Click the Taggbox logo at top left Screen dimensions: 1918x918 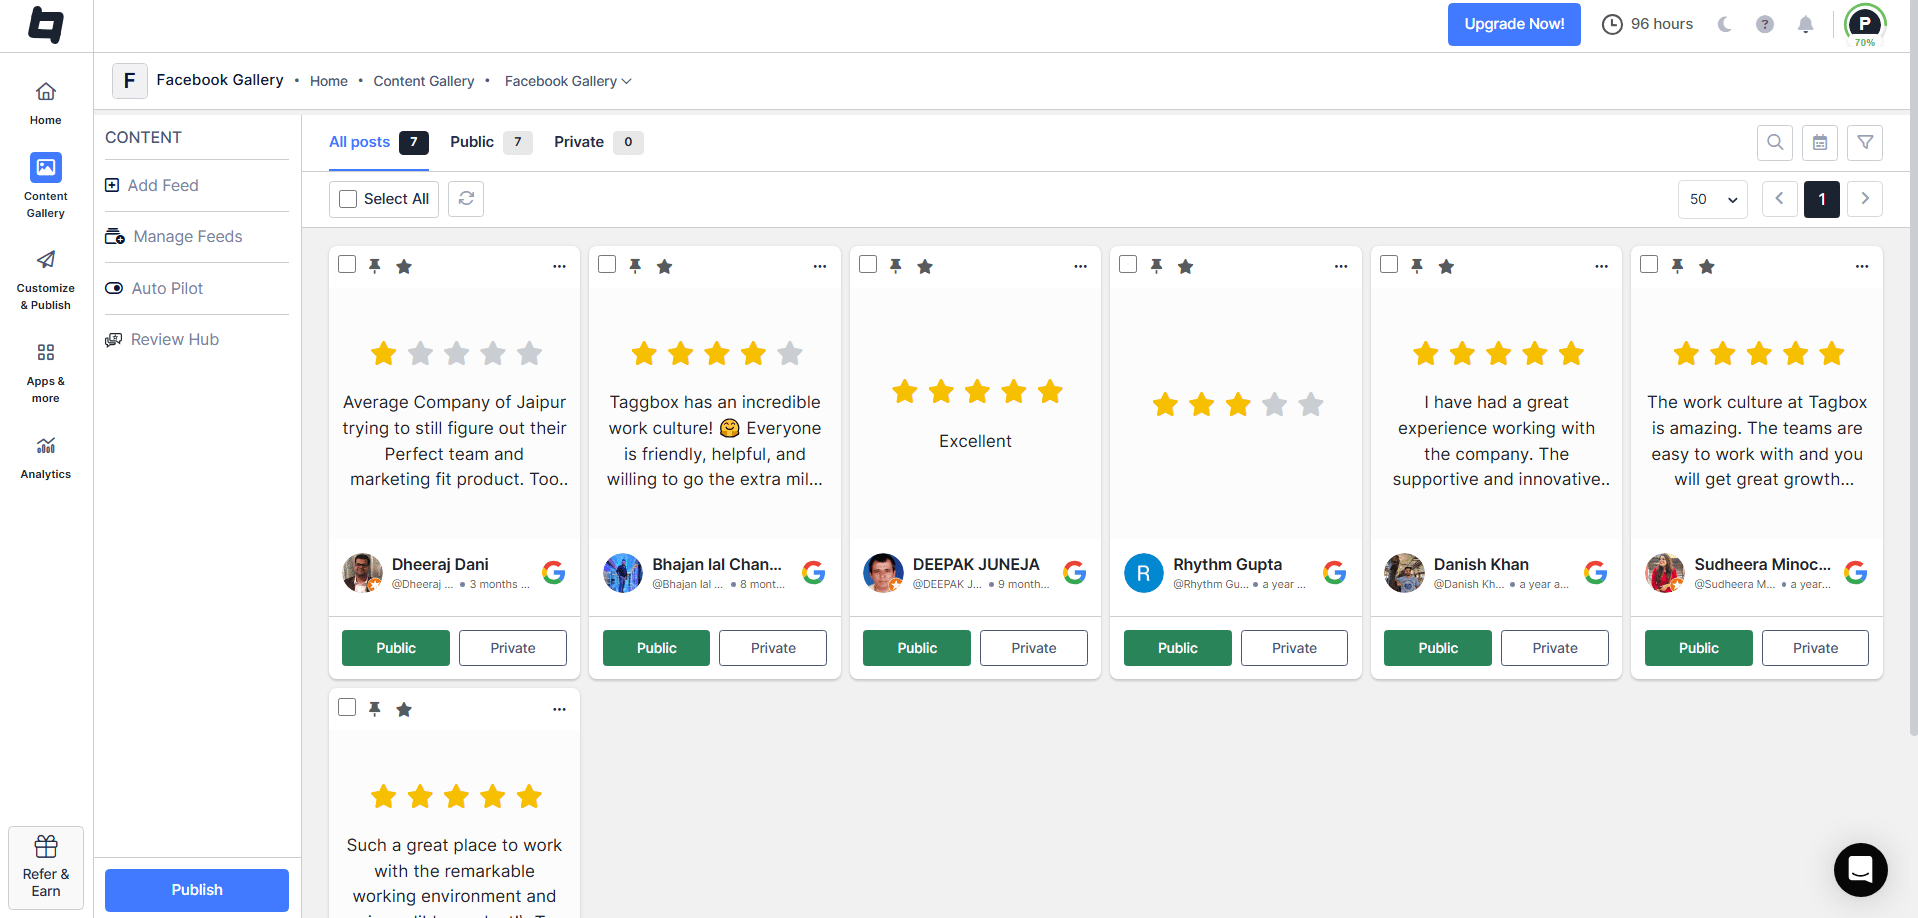[46, 25]
